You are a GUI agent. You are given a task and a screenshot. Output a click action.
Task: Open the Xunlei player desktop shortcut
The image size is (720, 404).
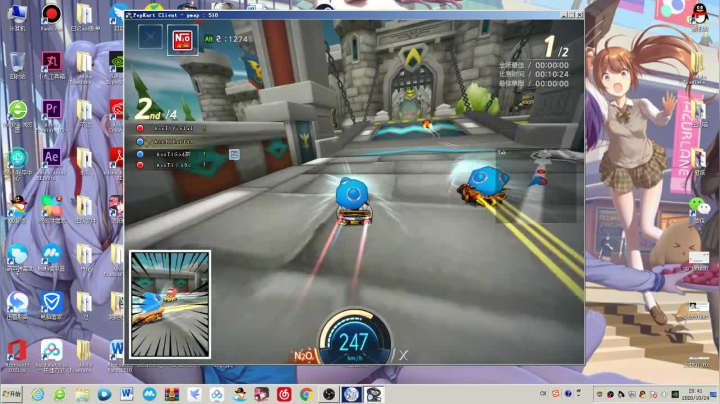point(17,306)
